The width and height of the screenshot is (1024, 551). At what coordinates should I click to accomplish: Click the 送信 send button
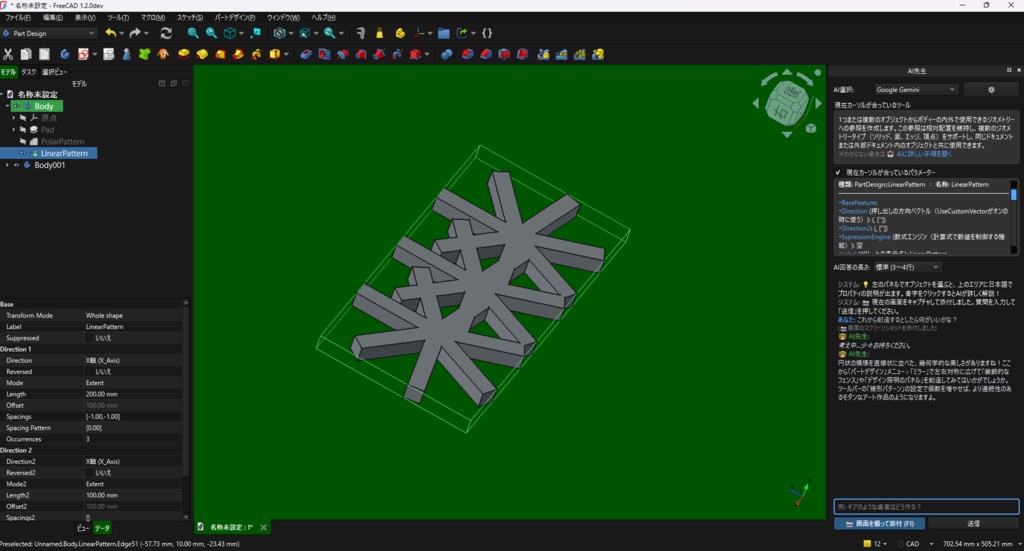pyautogui.click(x=973, y=524)
